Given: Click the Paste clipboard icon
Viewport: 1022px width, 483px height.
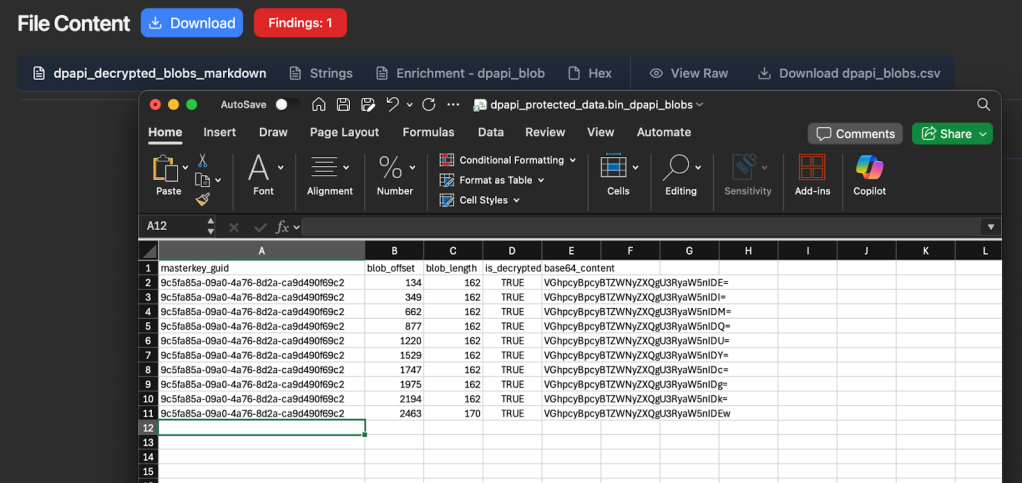Looking at the screenshot, I should coord(164,168).
